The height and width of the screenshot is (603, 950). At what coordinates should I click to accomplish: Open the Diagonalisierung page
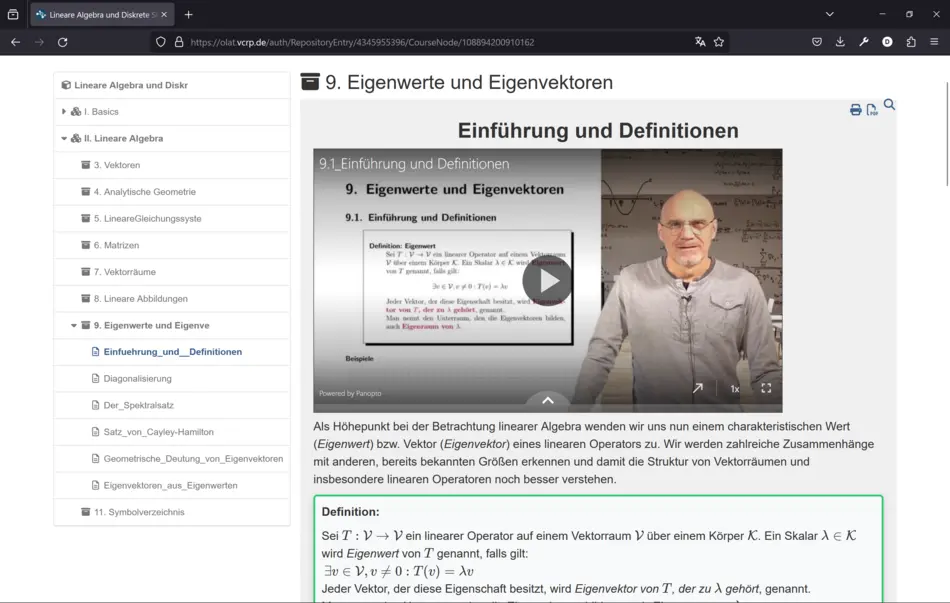click(x=137, y=379)
